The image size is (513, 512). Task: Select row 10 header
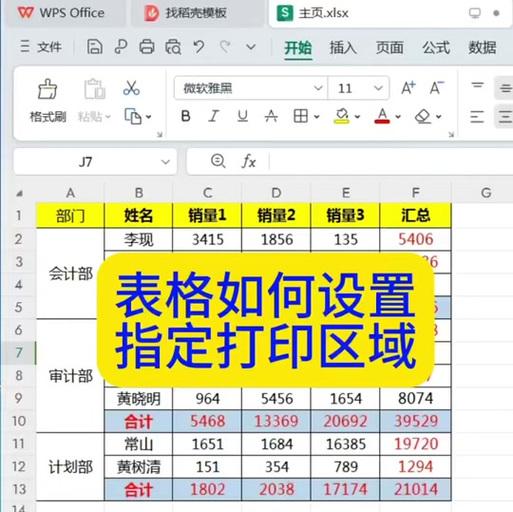(x=19, y=421)
